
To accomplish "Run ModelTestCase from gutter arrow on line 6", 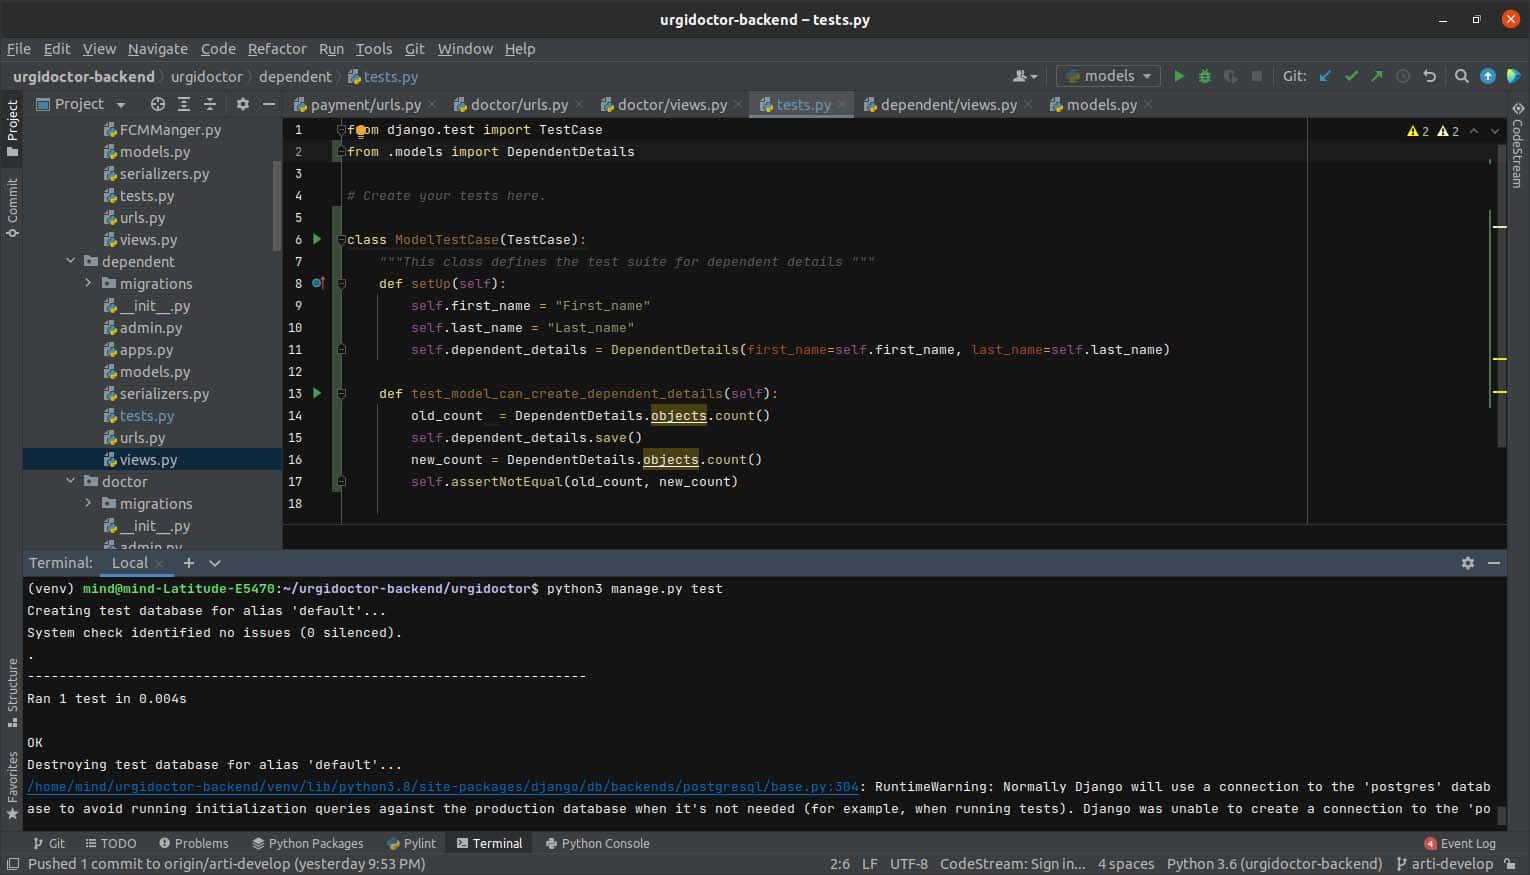I will tap(317, 239).
